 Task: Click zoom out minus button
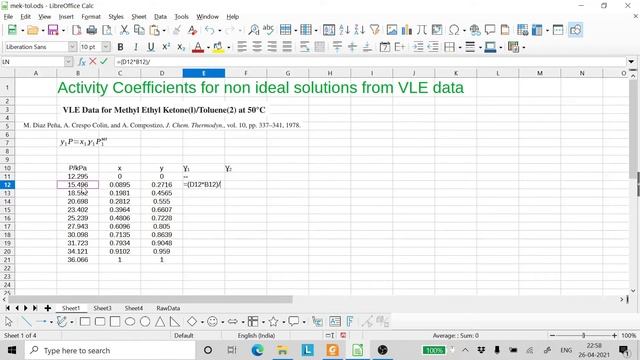tap(552, 336)
